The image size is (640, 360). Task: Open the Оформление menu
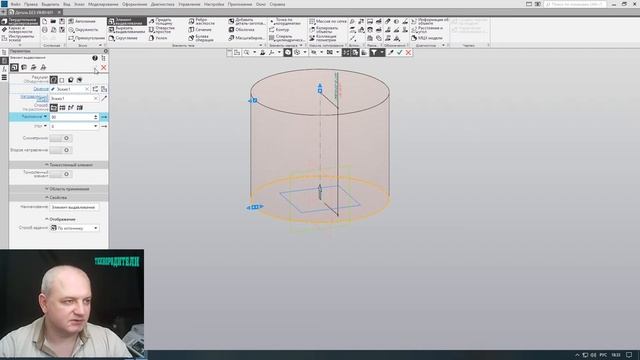[134, 4]
